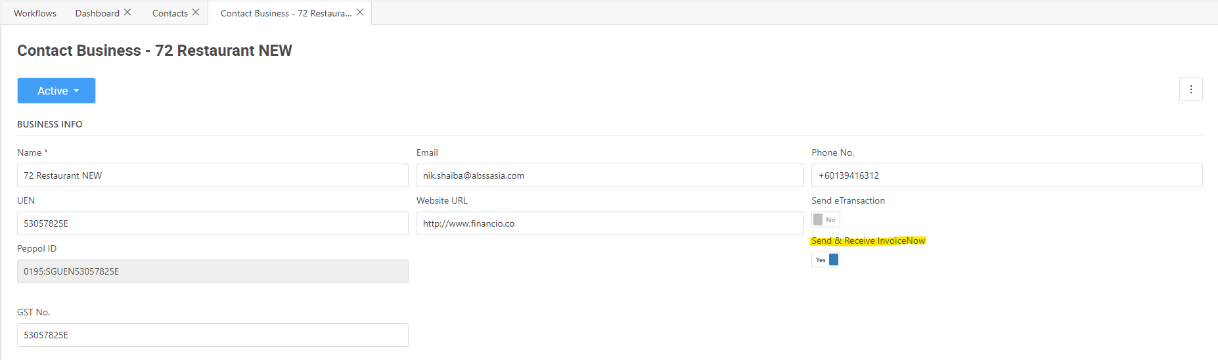Viewport: 1218px width, 360px height.
Task: Expand the Active status dropdown
Action: pos(56,91)
